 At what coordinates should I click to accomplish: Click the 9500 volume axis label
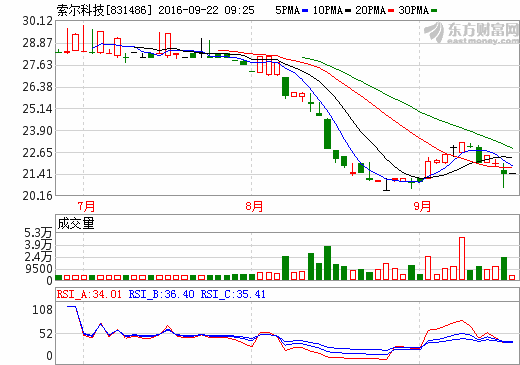click(x=39, y=269)
